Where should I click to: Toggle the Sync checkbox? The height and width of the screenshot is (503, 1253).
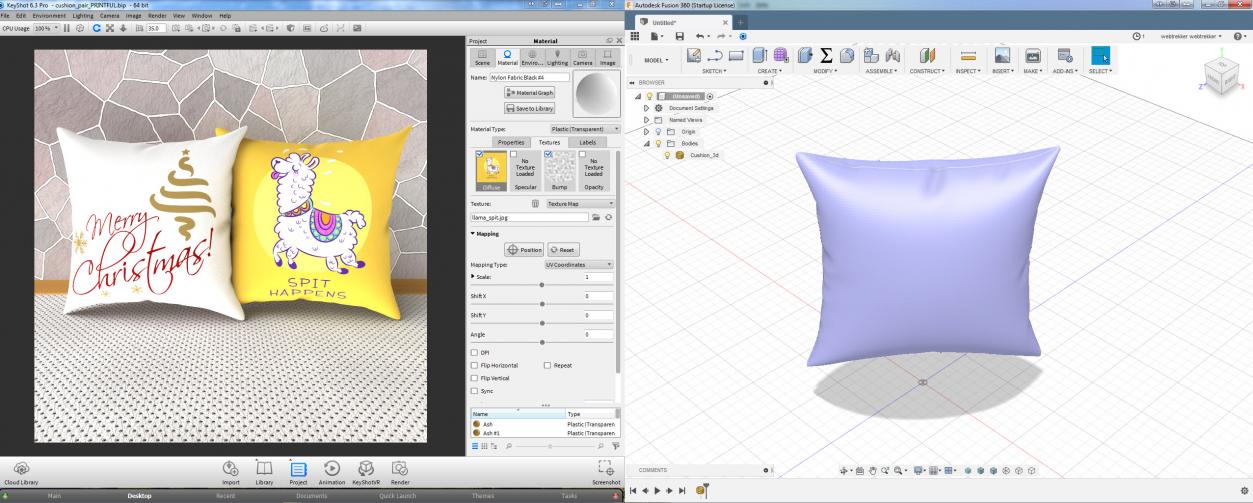point(474,391)
